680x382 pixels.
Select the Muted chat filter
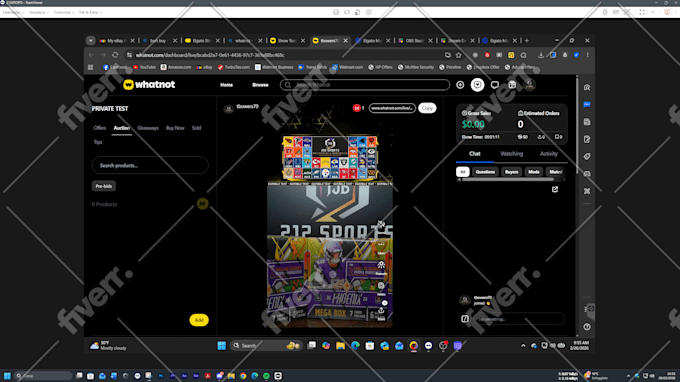(555, 172)
